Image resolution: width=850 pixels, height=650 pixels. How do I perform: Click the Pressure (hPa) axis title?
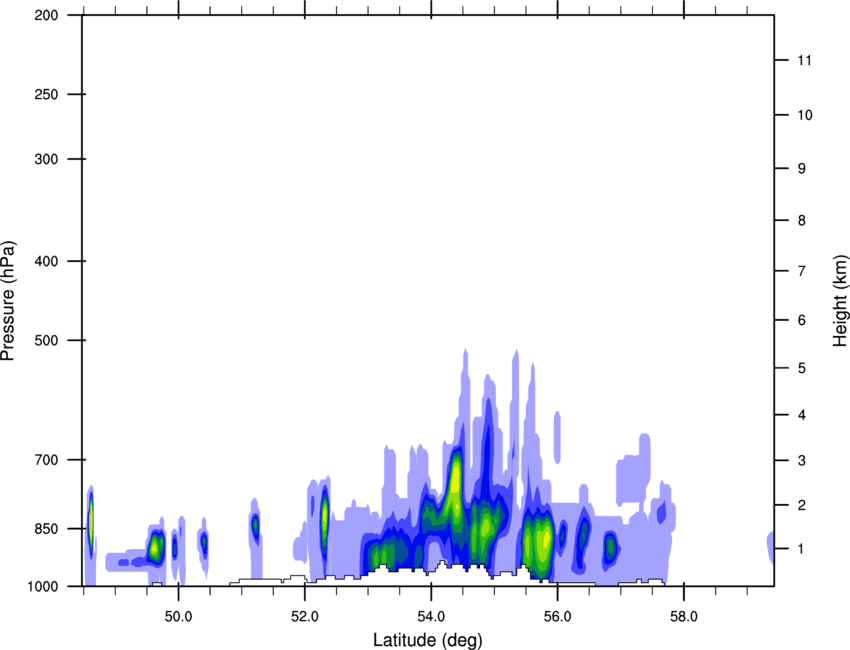tap(8, 301)
